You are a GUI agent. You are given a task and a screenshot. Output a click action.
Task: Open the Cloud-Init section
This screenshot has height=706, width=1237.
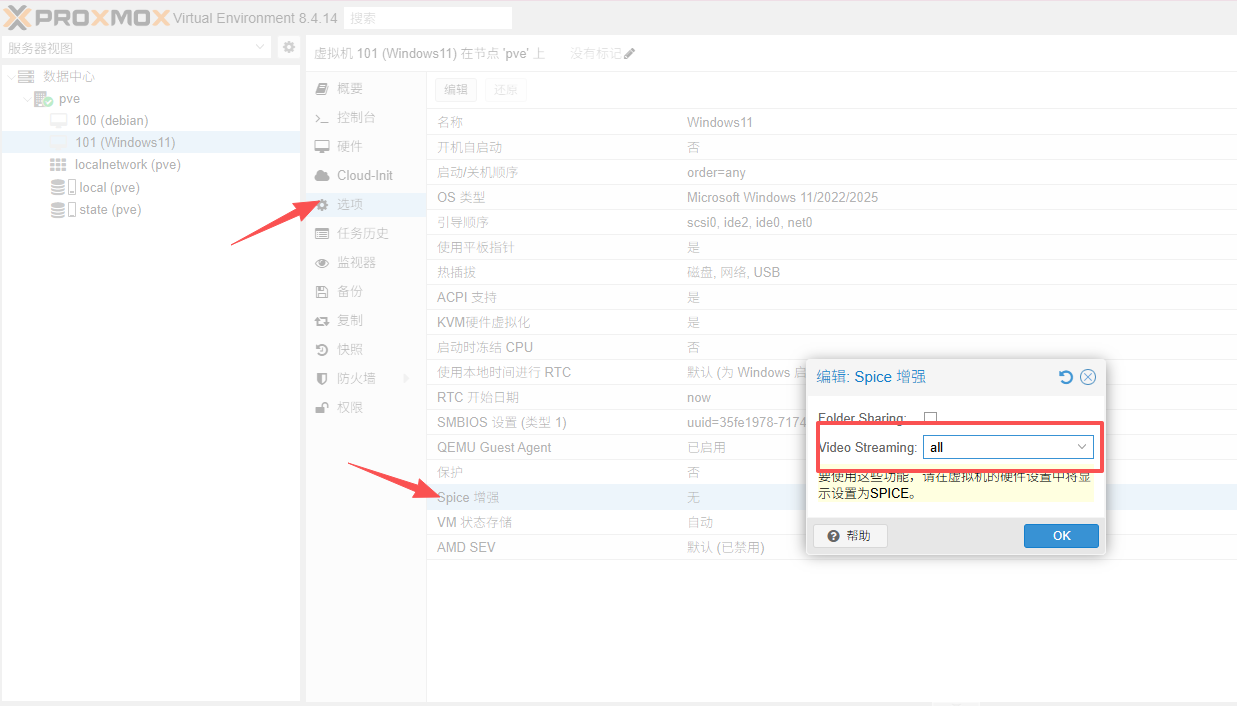(364, 175)
